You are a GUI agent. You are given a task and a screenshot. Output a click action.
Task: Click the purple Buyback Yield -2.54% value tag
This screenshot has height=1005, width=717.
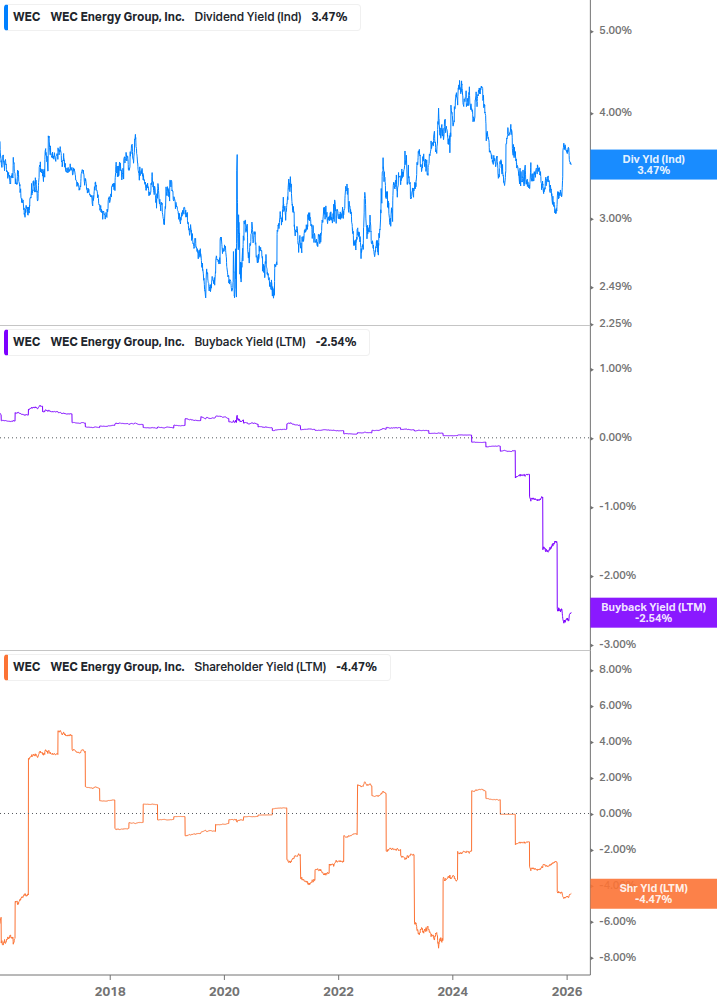(654, 613)
